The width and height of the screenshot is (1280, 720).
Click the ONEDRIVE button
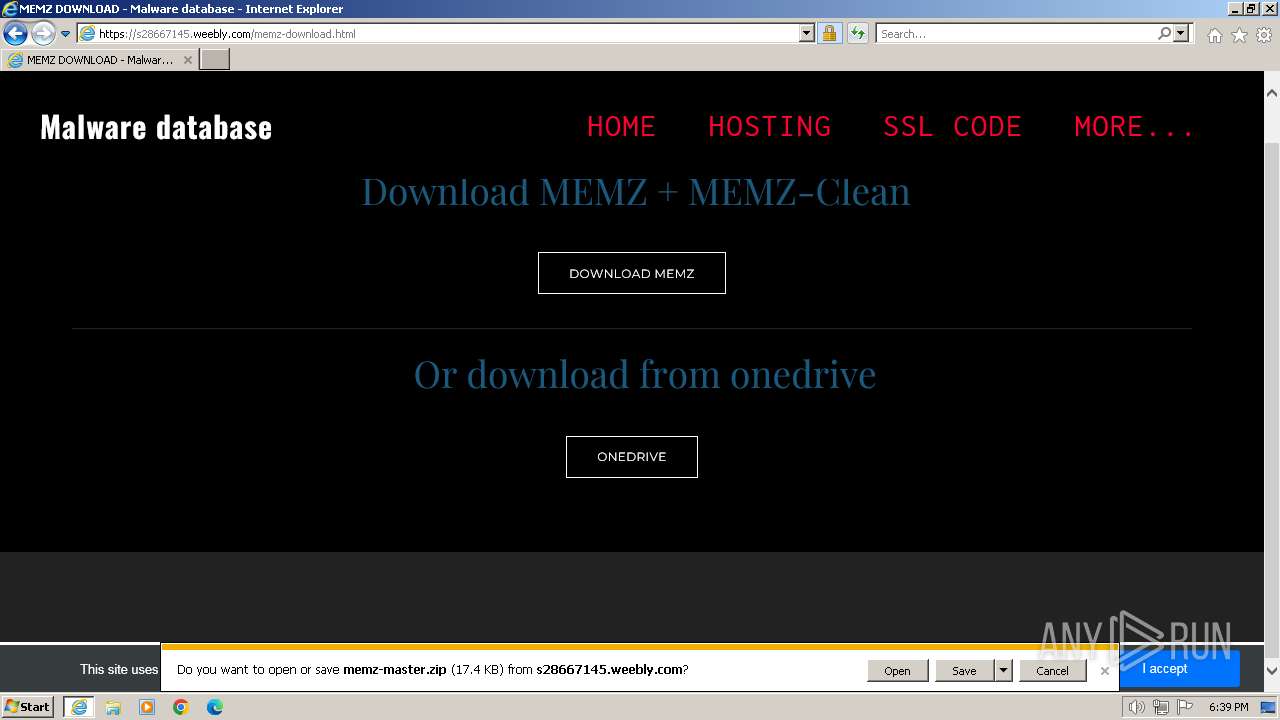click(x=632, y=457)
